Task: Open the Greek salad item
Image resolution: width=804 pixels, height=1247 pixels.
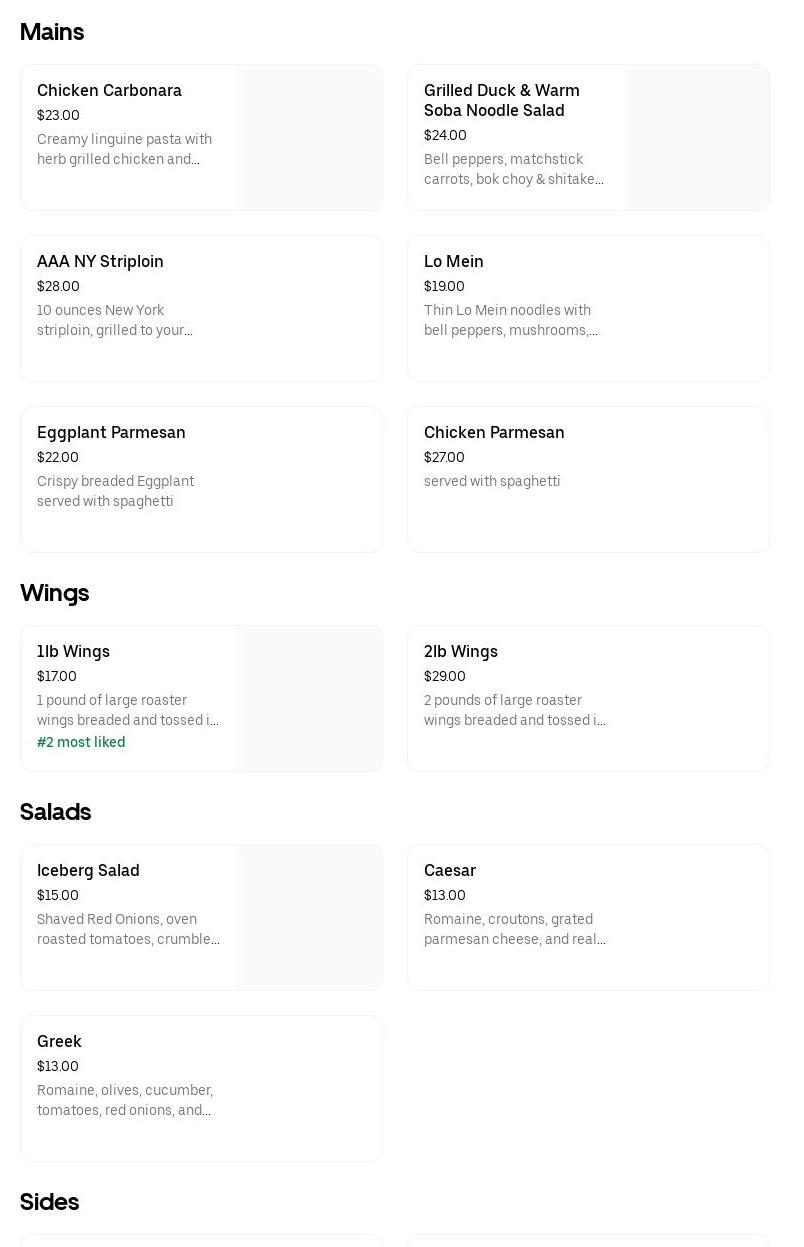Action: (x=59, y=1042)
